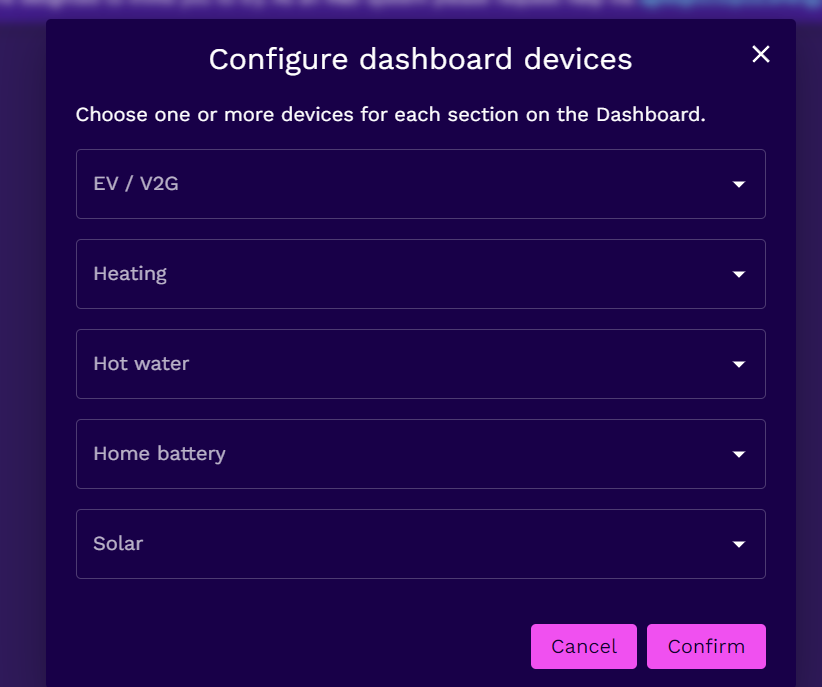Open the Home battery device selector
822x687 pixels.
click(420, 454)
